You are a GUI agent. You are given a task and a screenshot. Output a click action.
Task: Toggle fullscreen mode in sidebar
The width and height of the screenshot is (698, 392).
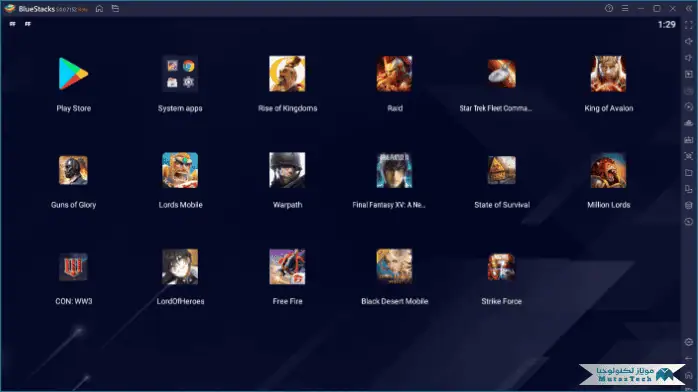coord(689,25)
